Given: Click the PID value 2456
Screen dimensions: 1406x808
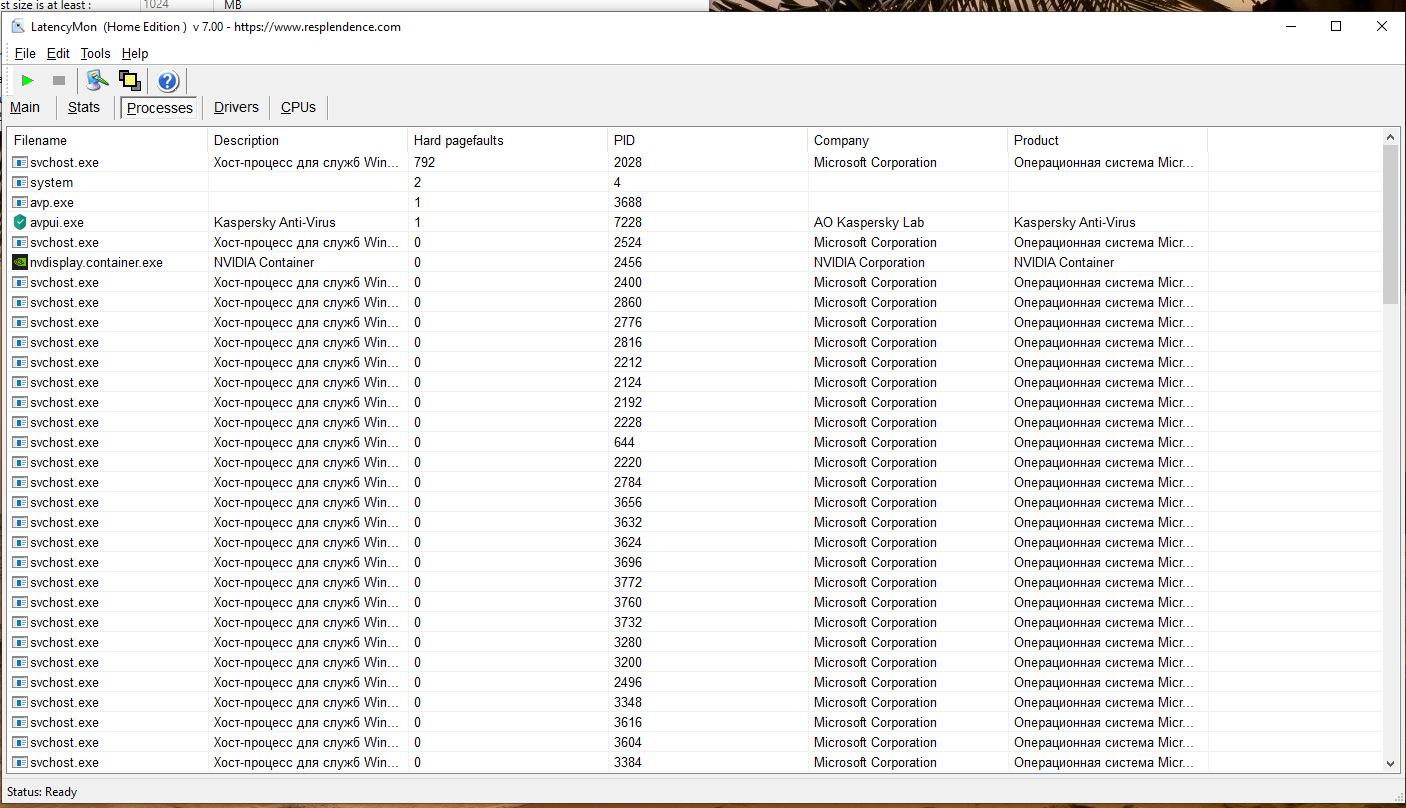Looking at the screenshot, I should pyautogui.click(x=628, y=262).
